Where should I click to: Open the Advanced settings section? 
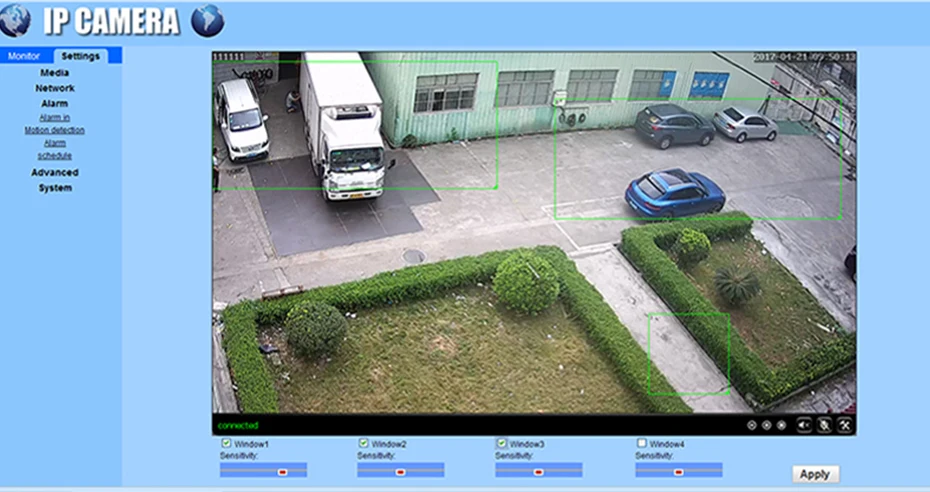55,172
